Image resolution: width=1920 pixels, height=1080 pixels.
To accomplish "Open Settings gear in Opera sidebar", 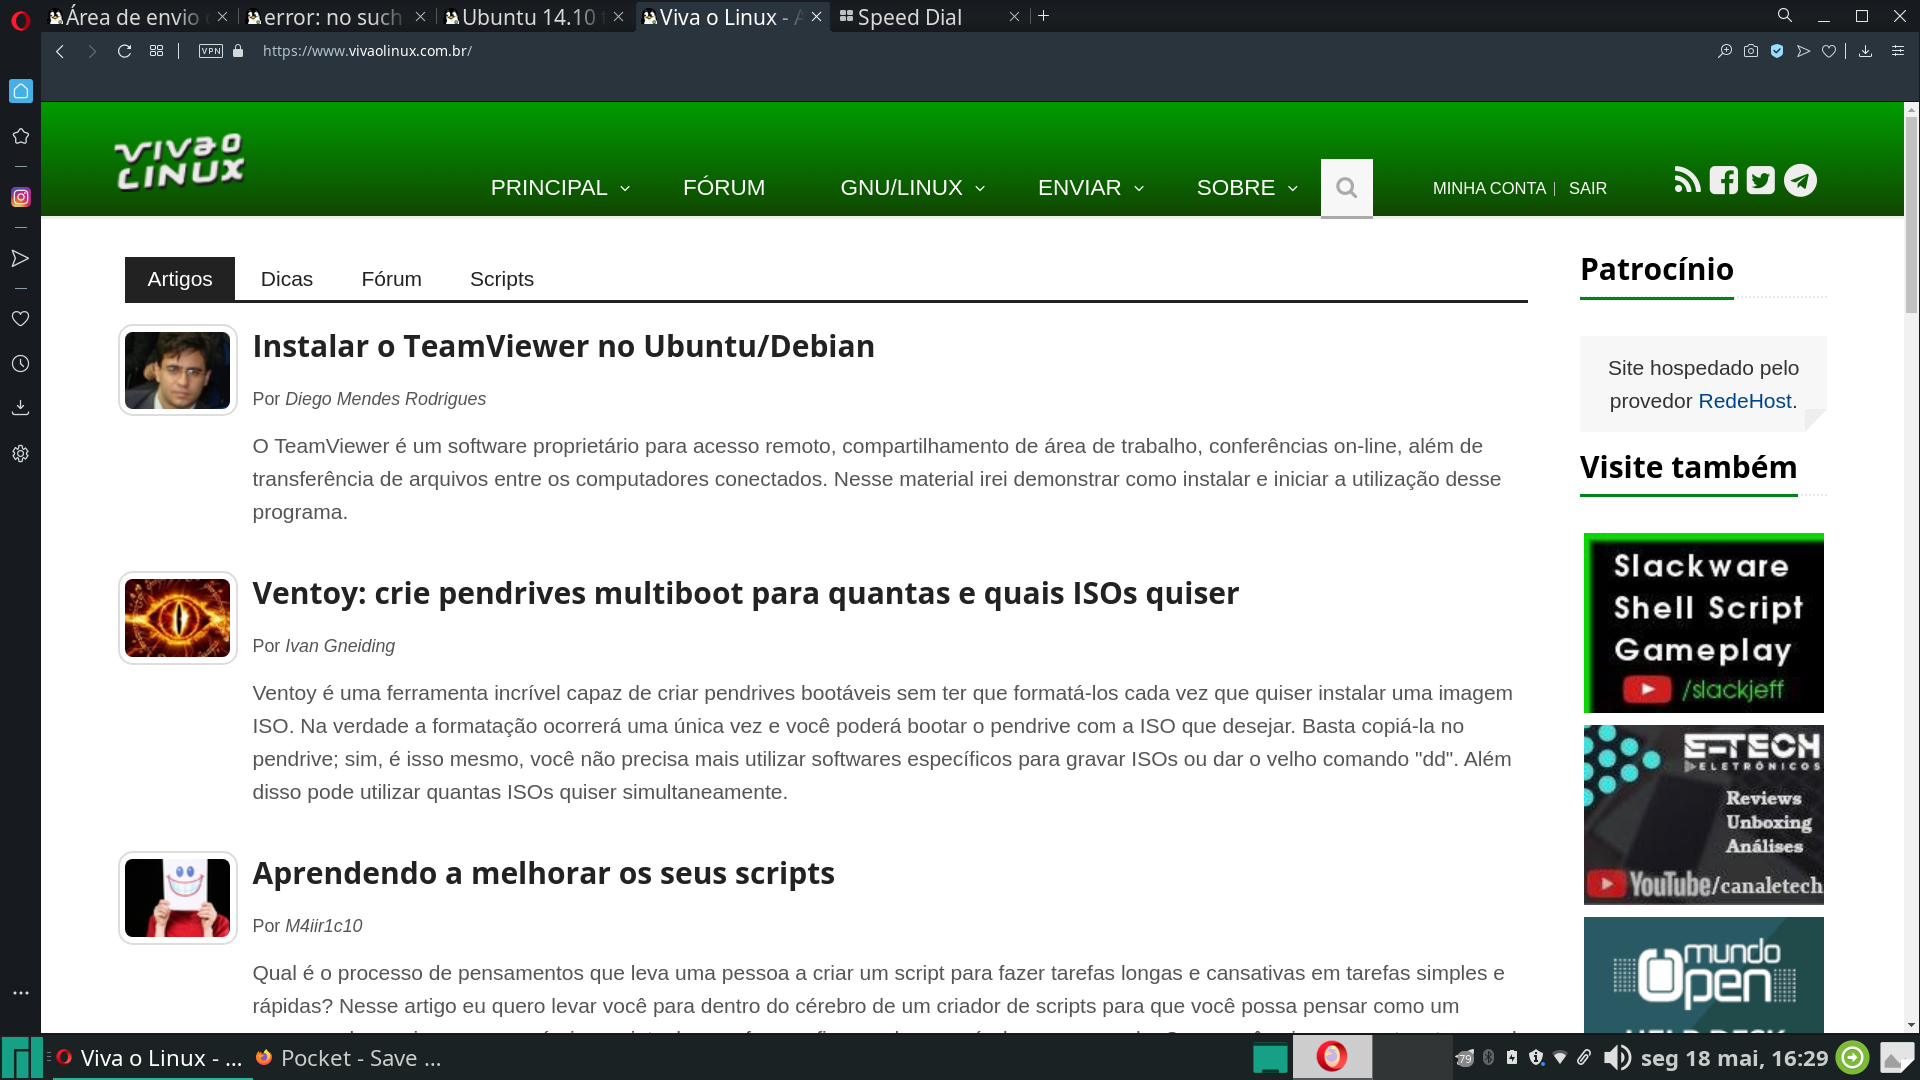I will click(20, 454).
